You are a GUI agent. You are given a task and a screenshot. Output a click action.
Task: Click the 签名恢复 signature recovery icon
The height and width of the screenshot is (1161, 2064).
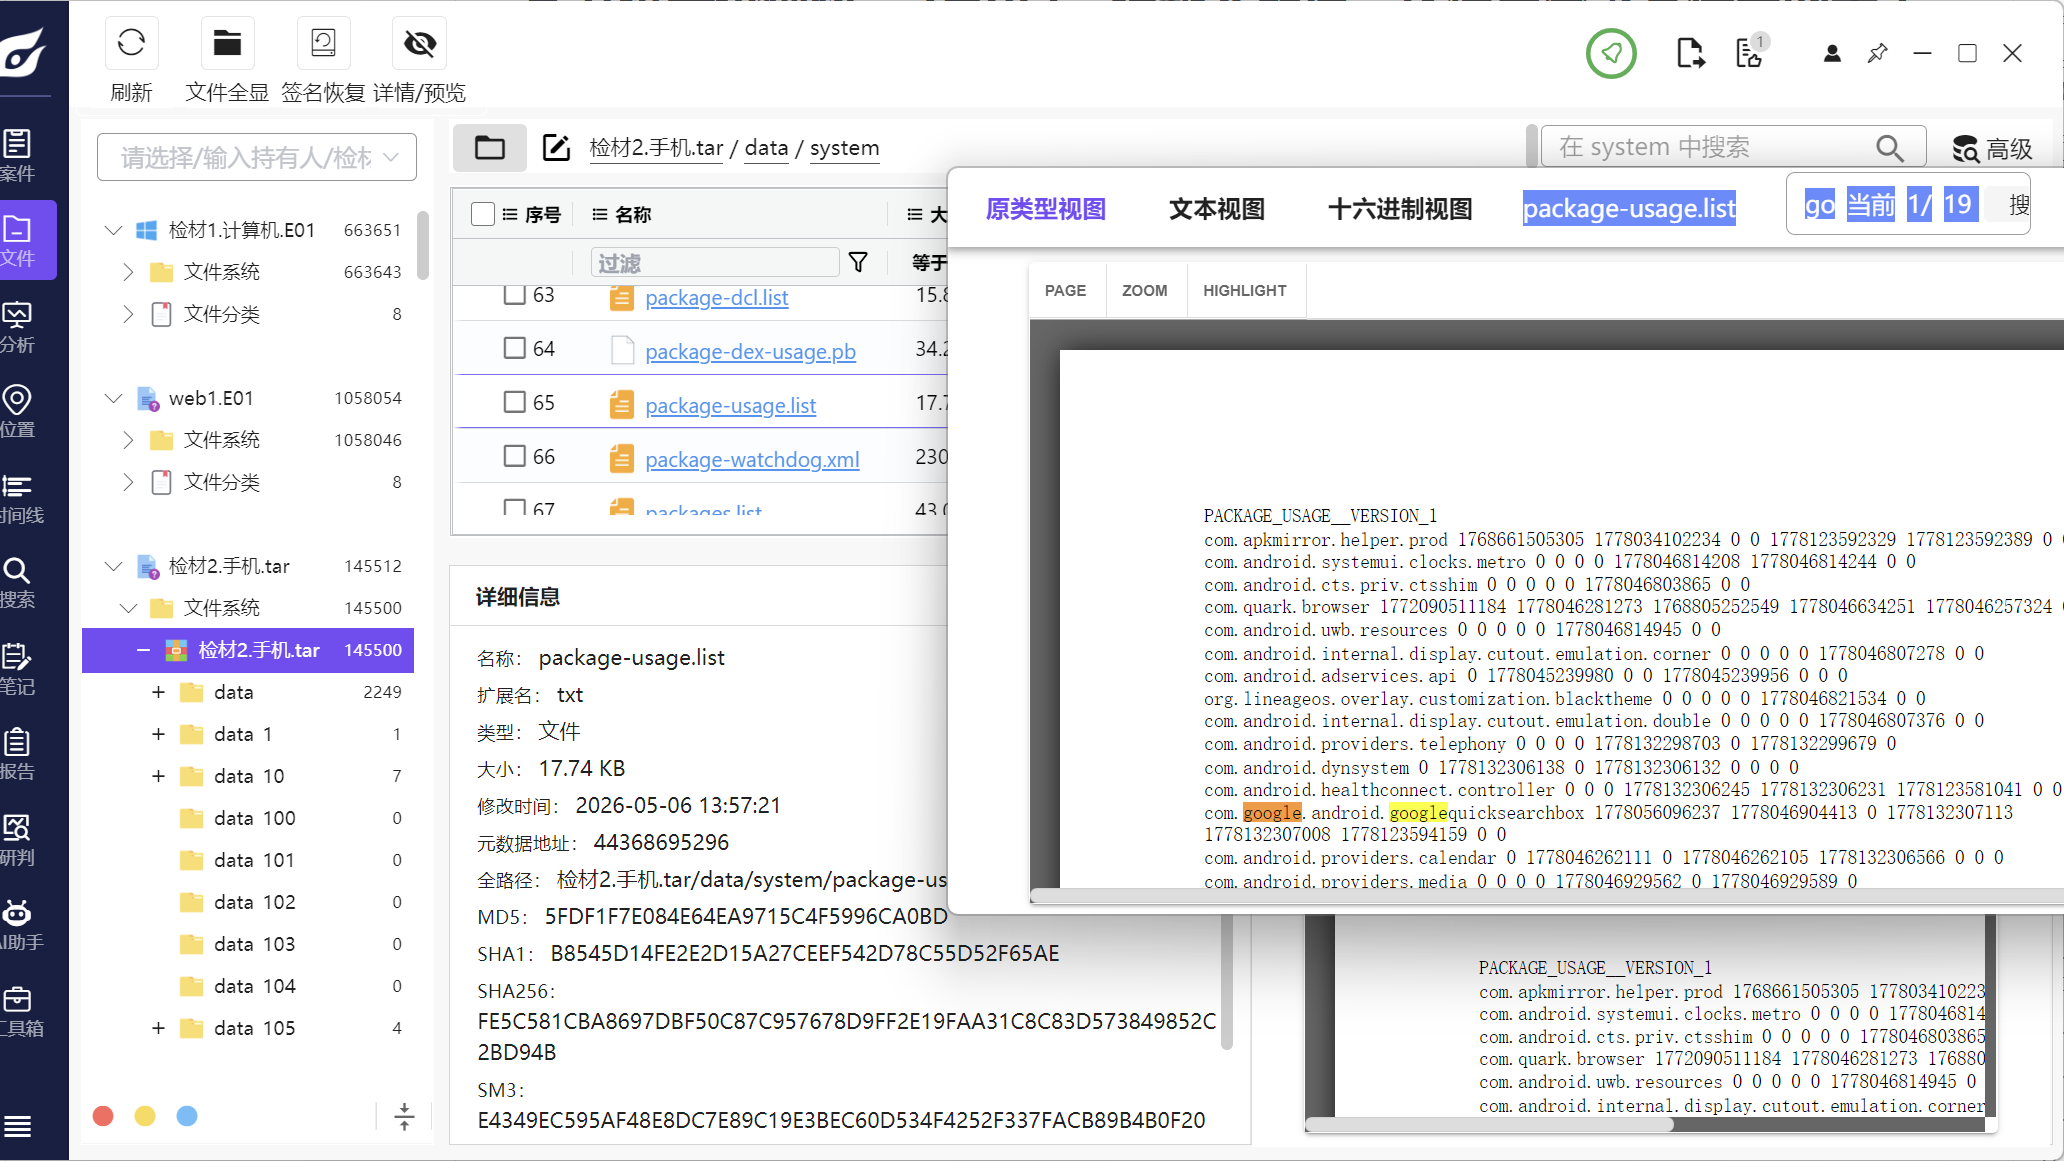323,43
